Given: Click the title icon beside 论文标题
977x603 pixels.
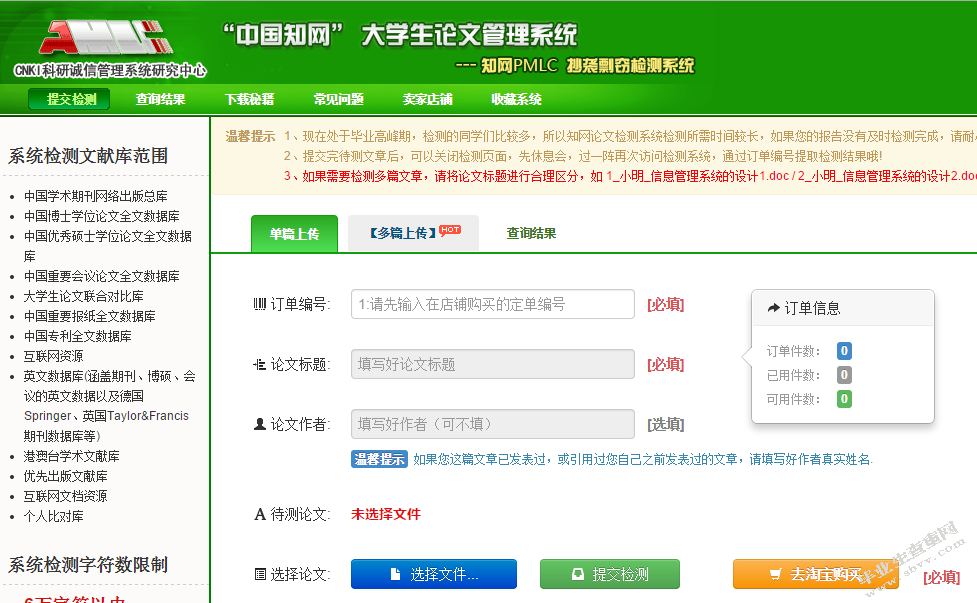Looking at the screenshot, I should tap(260, 364).
